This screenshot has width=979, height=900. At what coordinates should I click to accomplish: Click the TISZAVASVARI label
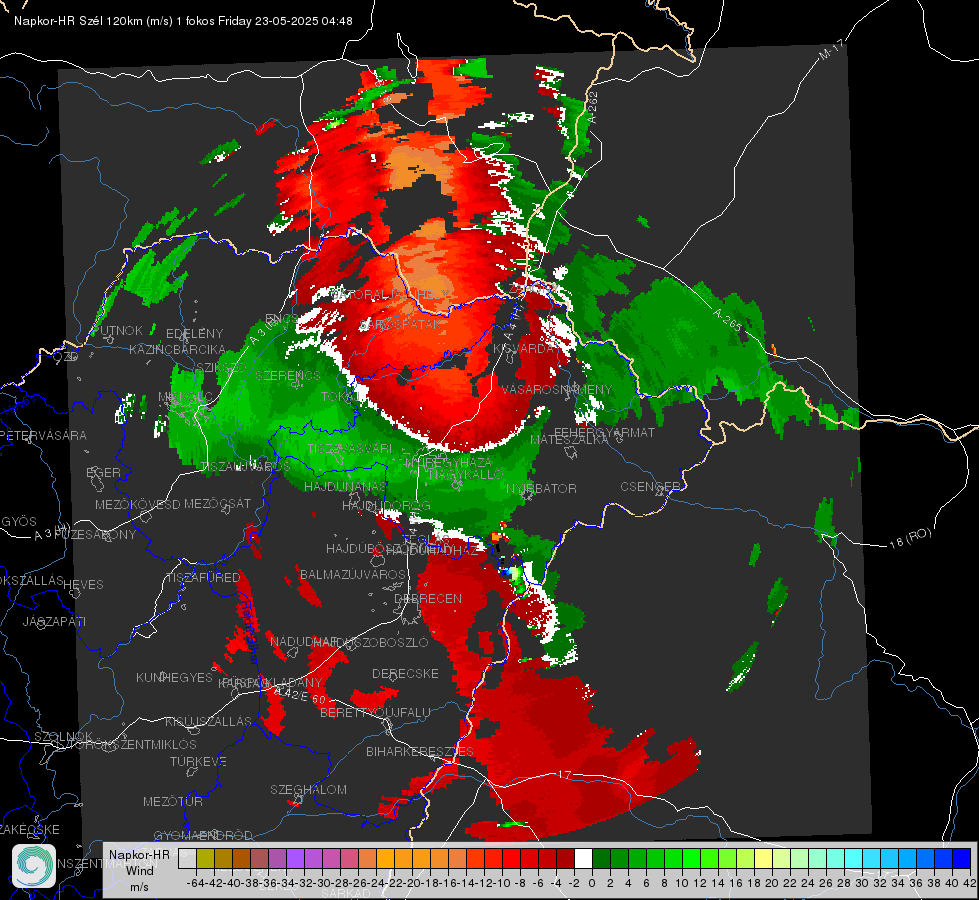350,448
